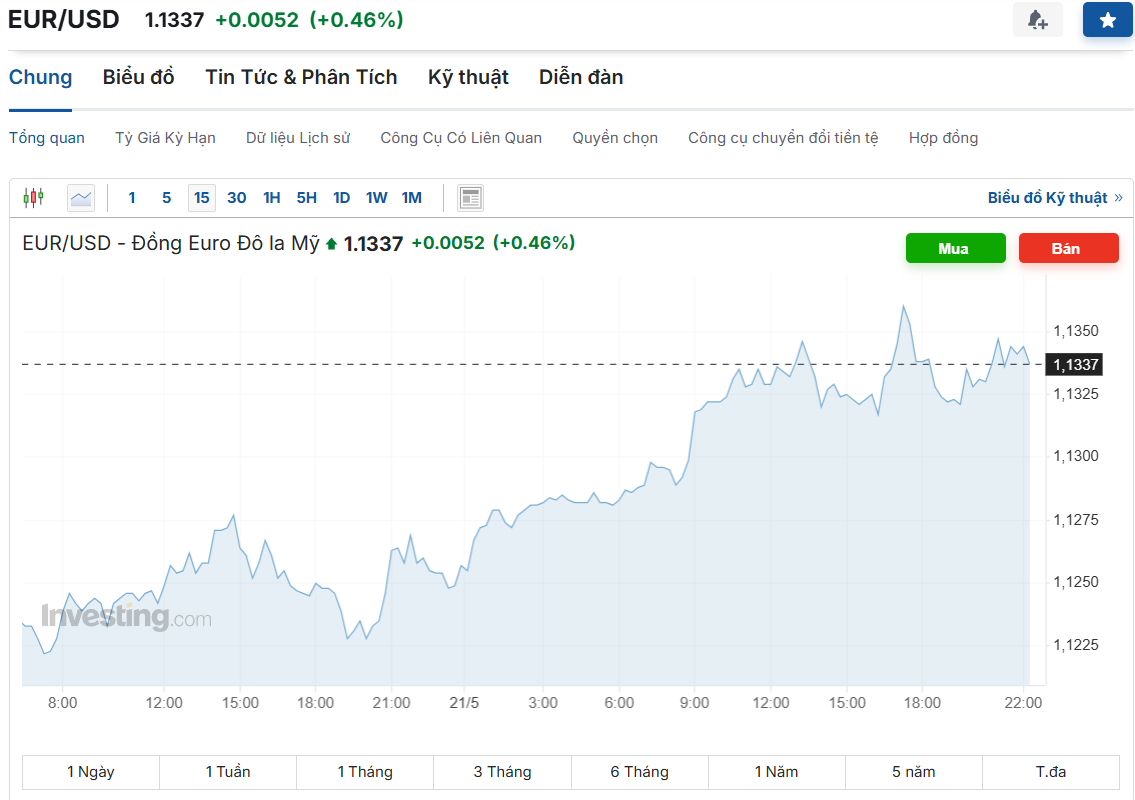Choose the 1W timeframe option
The width and height of the screenshot is (1135, 800).
click(x=377, y=198)
